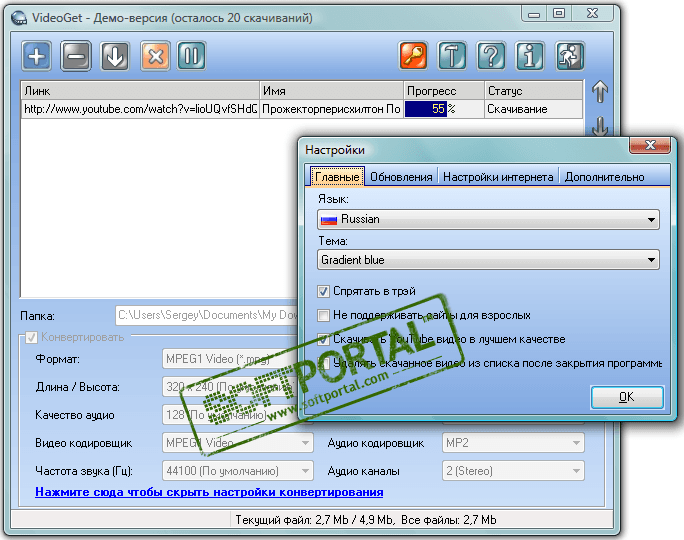Click the orange cancel X toolbar icon
The image size is (684, 540).
(155, 56)
